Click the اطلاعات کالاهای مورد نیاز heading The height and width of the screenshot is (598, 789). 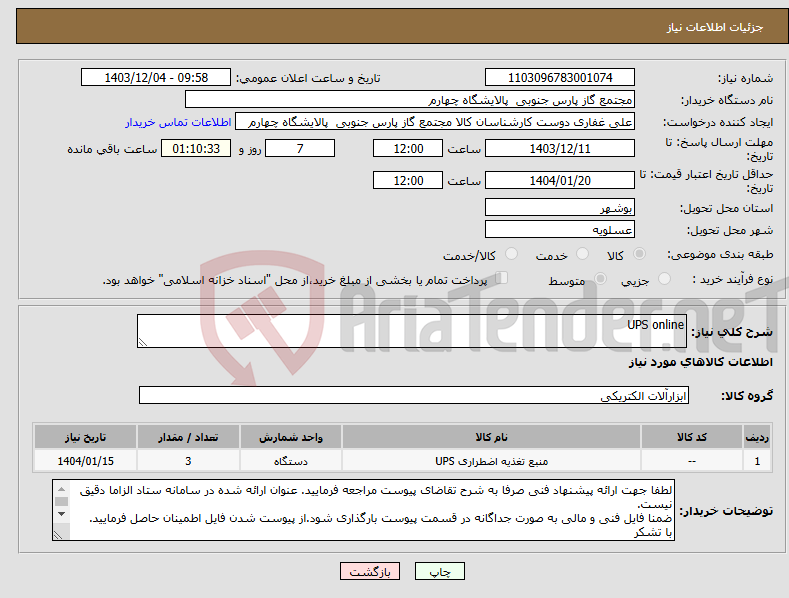click(x=700, y=362)
